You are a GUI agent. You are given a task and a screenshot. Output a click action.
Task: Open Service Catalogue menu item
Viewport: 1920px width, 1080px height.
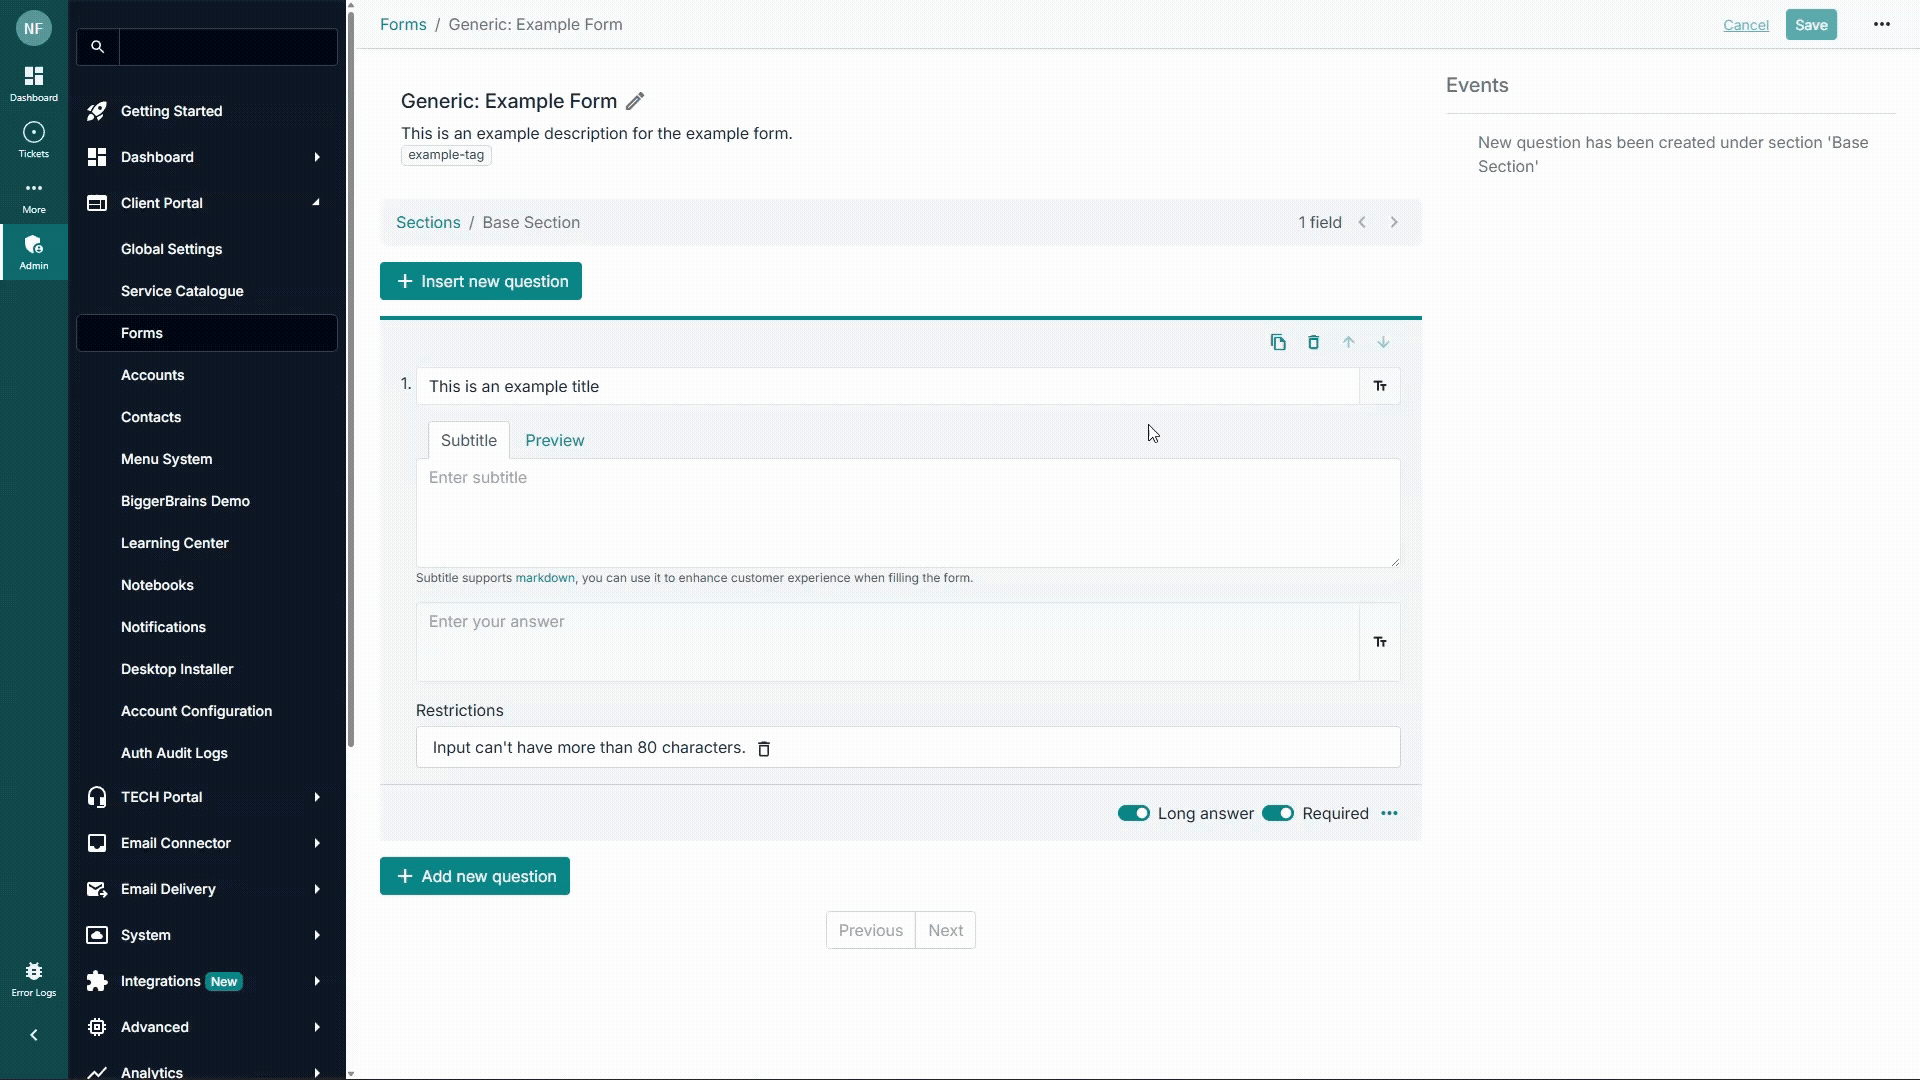(x=182, y=291)
